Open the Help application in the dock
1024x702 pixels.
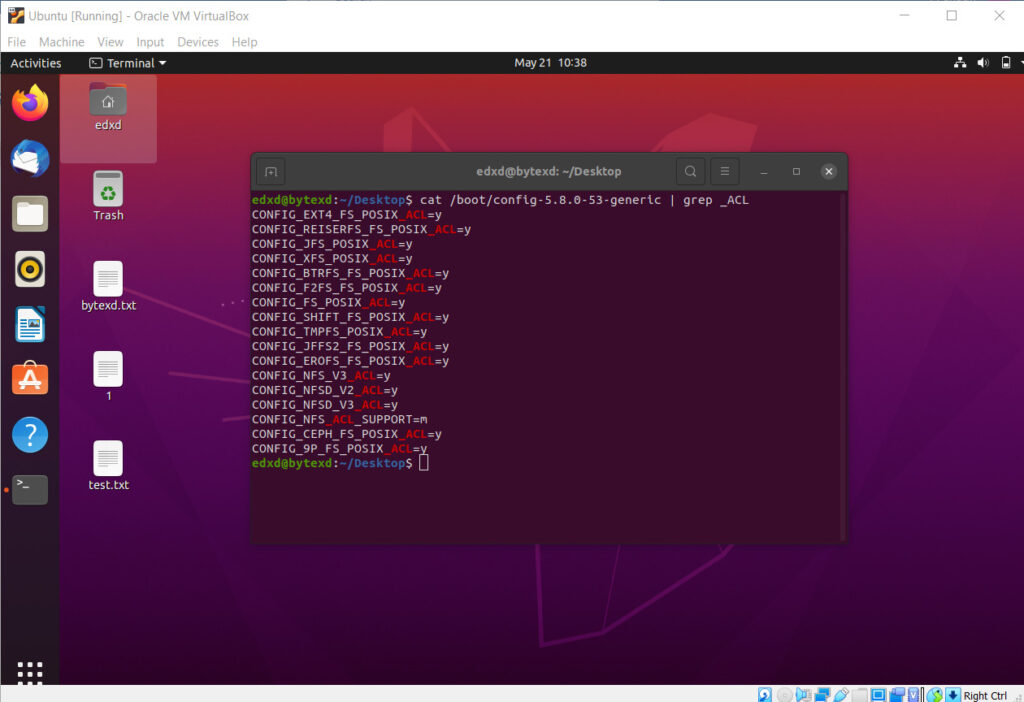coord(29,434)
